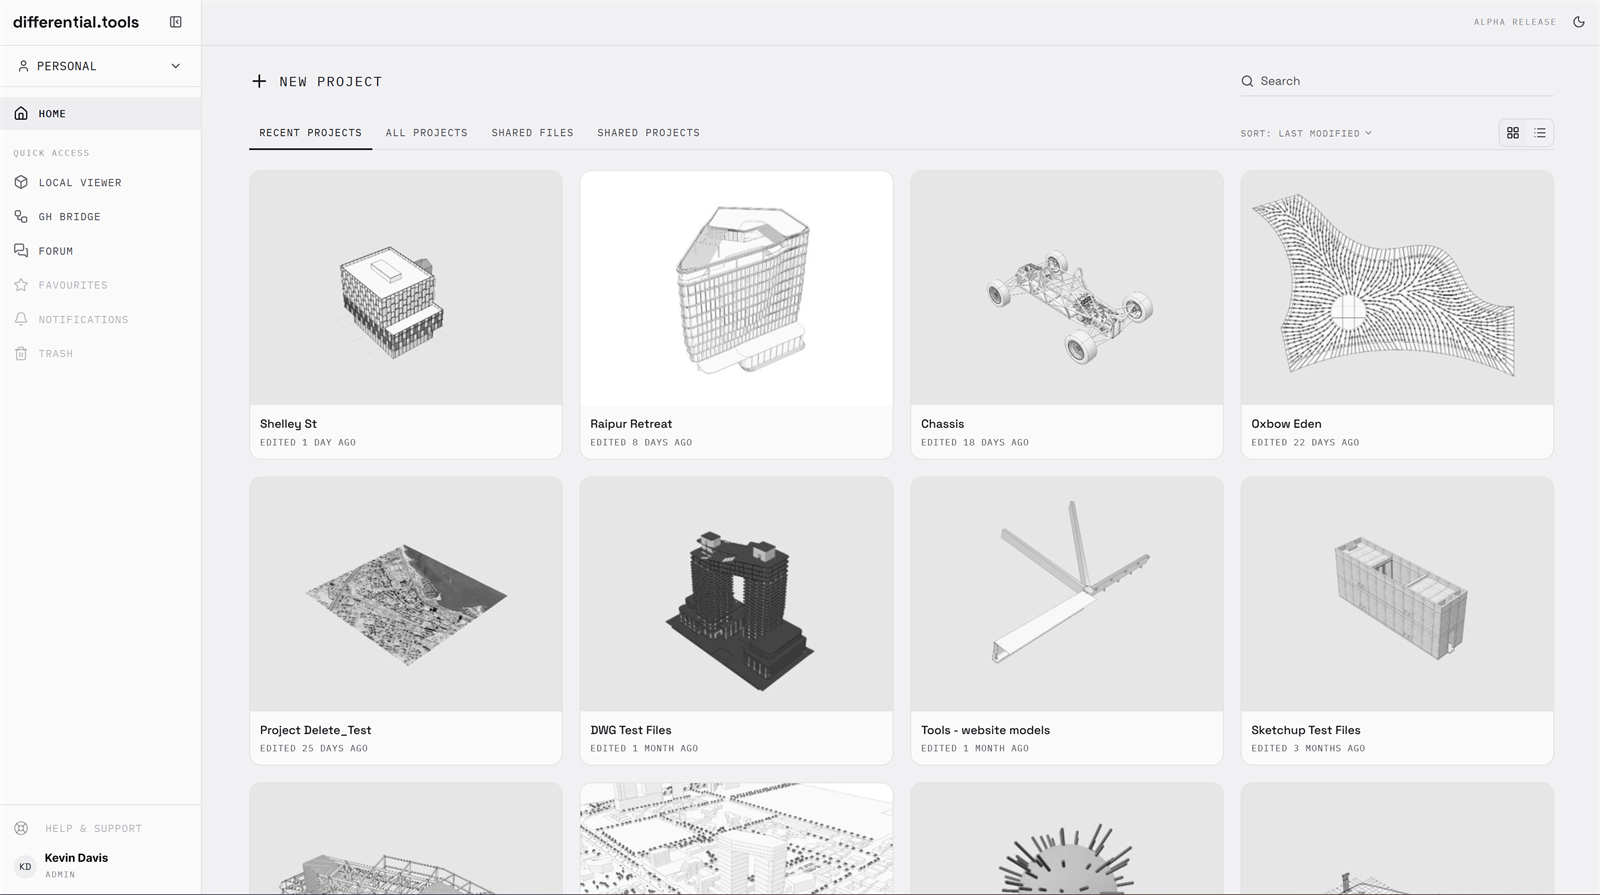
Task: Open DWG Test Files thumbnail
Action: (x=736, y=594)
